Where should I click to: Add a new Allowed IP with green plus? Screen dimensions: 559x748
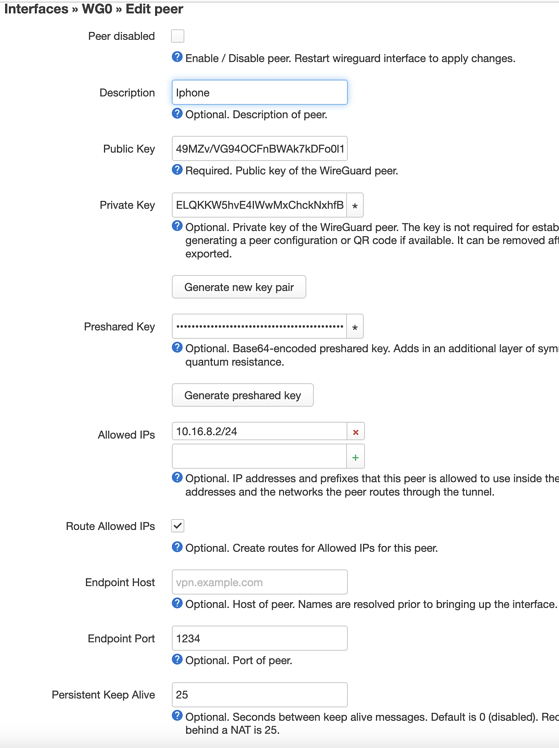[355, 457]
